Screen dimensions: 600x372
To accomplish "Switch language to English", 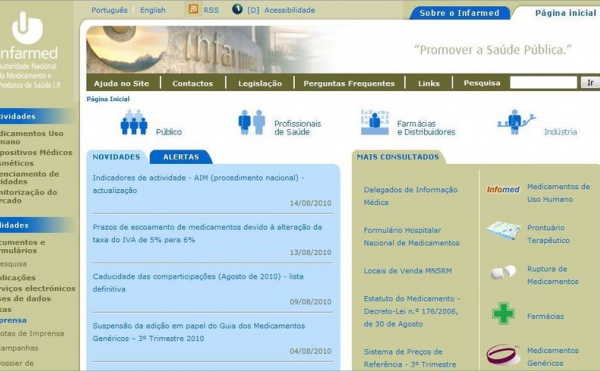I will [x=153, y=10].
